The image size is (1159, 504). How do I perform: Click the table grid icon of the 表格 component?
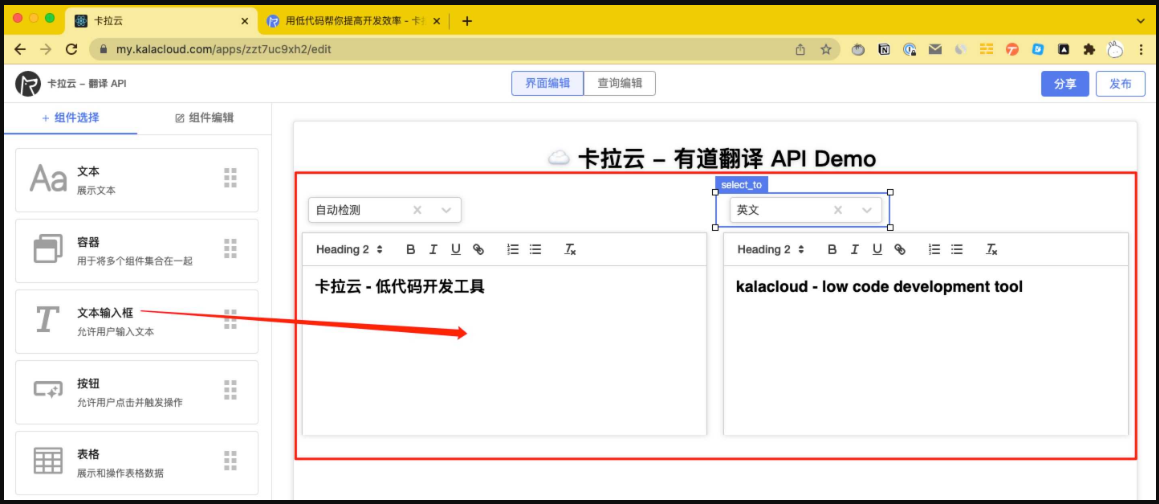(48, 460)
